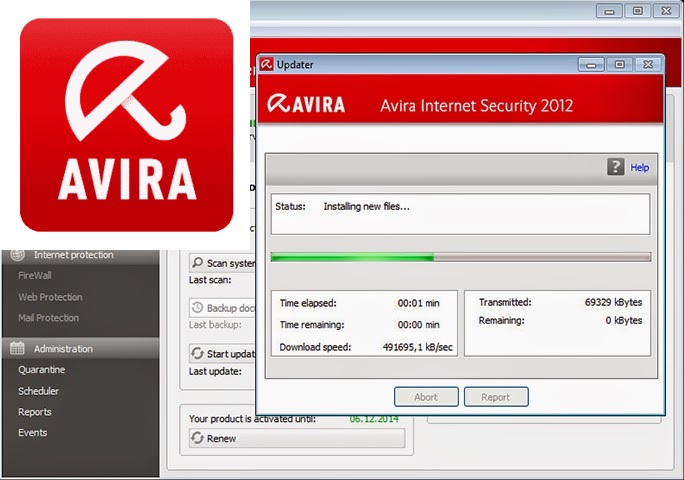684x480 pixels.
Task: Open the Internet protection section
Action: point(80,255)
